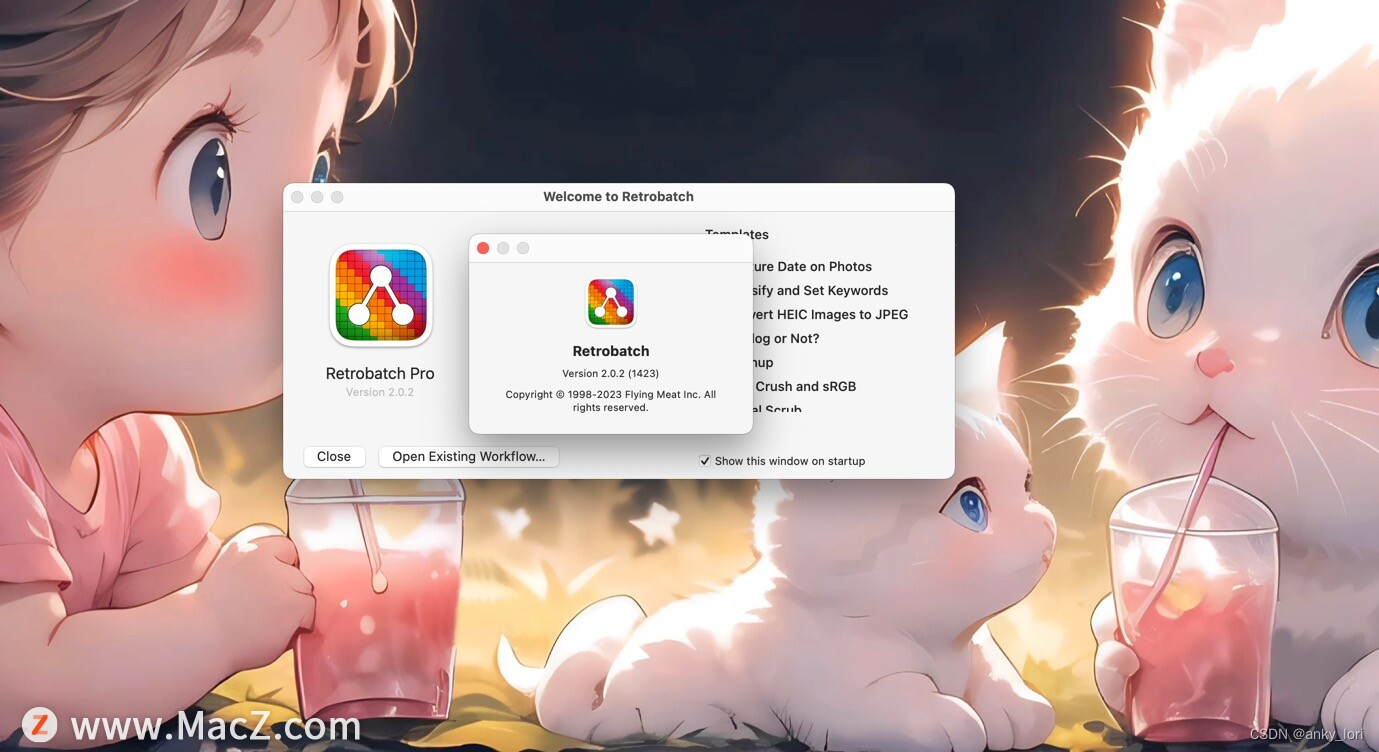Toggle the Show this window on startup checkbox
Viewport: 1379px width, 752px height.
click(705, 461)
